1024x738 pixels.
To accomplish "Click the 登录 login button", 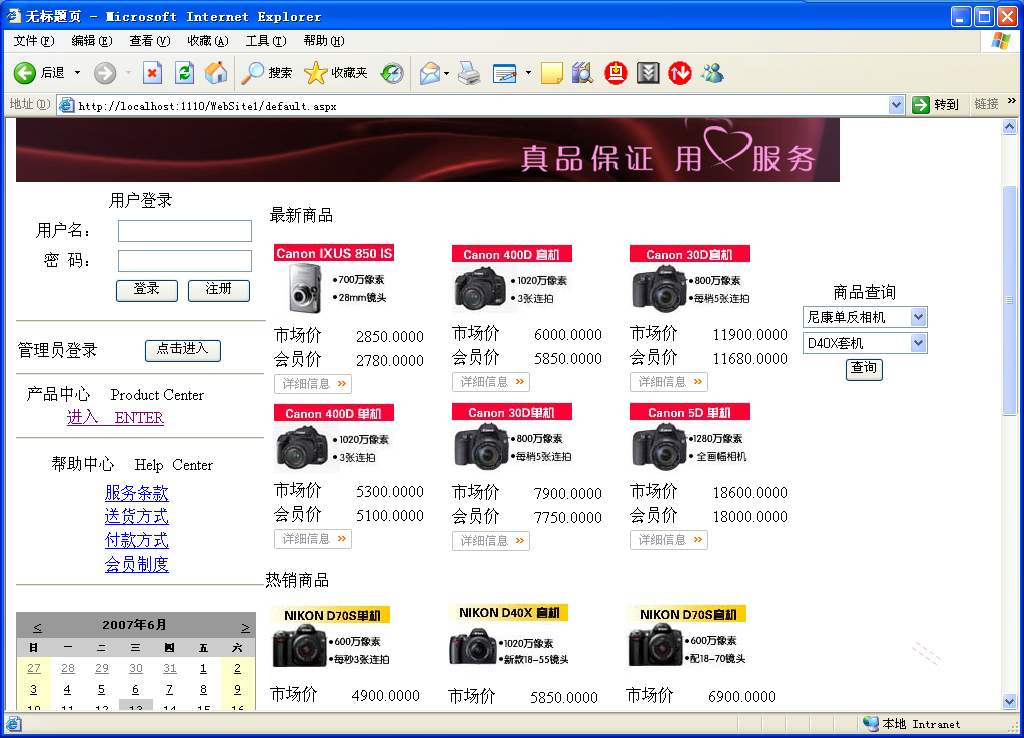I will click(x=147, y=290).
